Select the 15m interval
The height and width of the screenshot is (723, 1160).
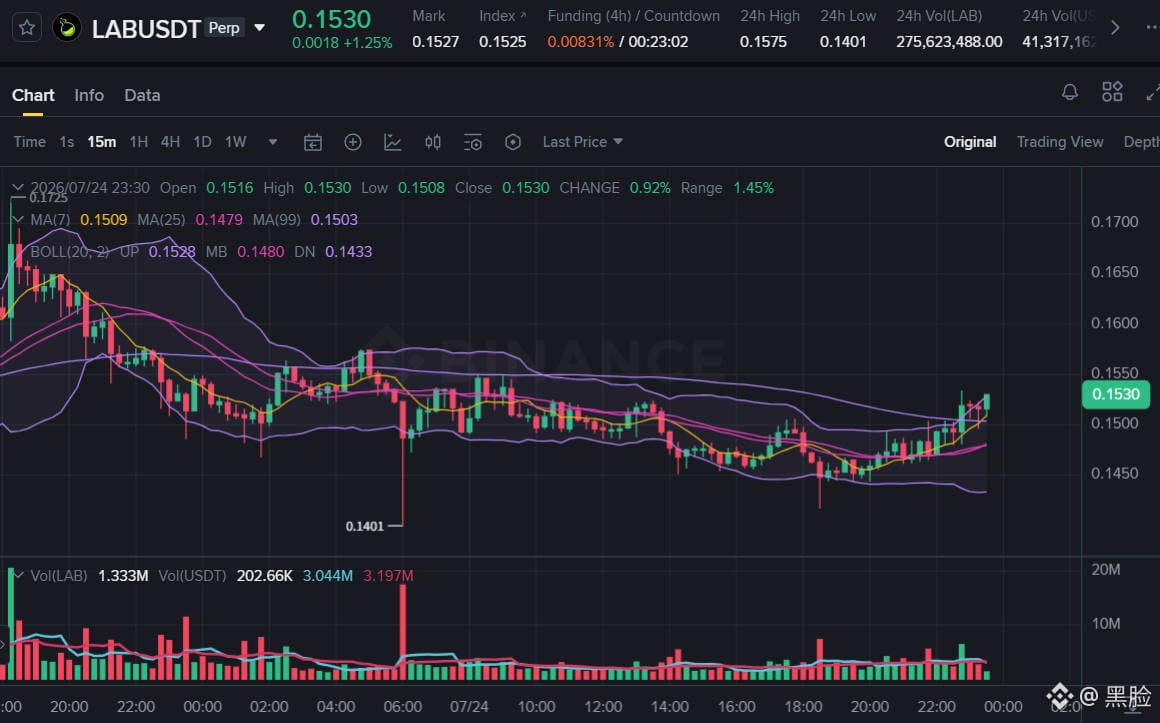tap(101, 142)
